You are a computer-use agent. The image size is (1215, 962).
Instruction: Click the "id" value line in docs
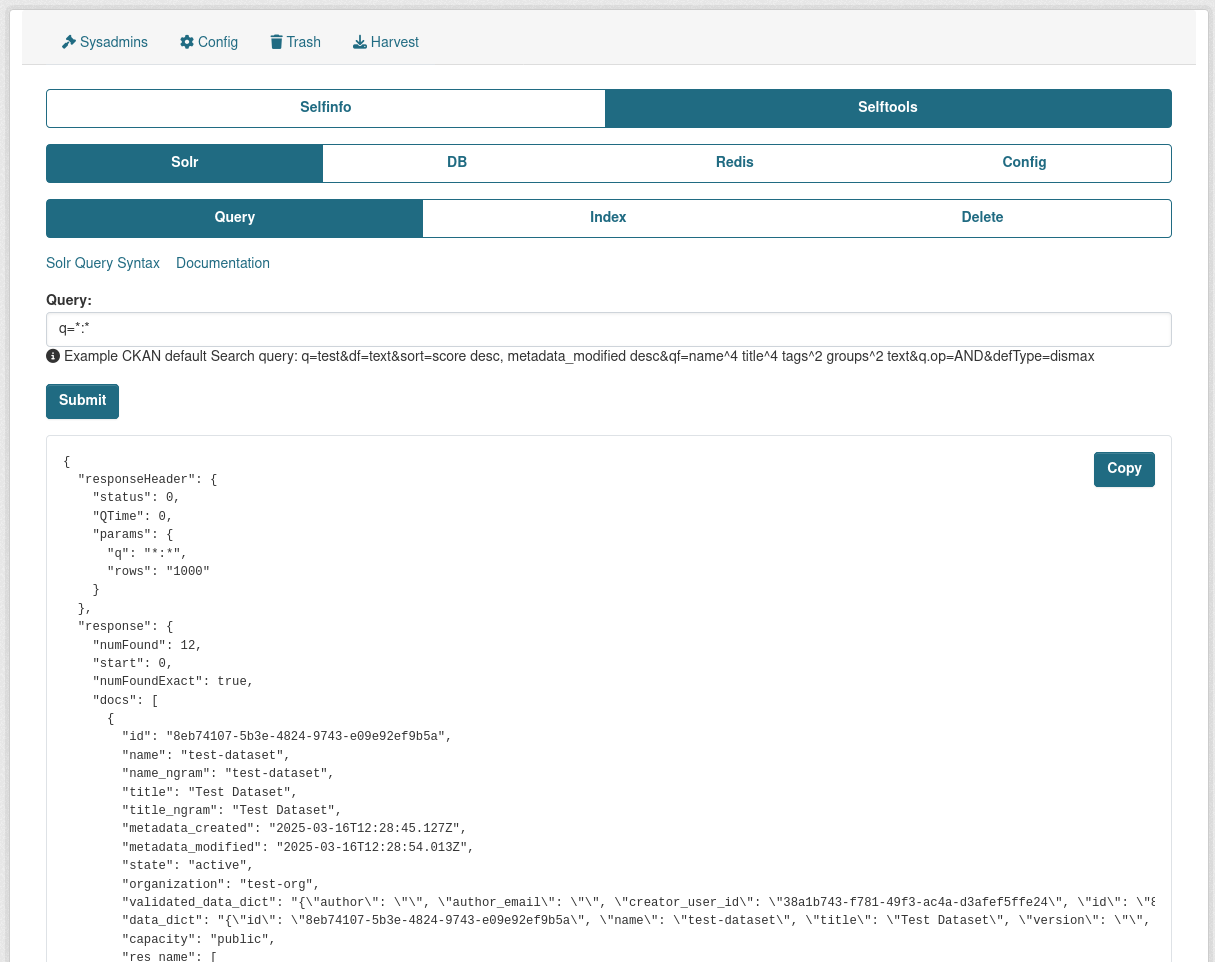[287, 737]
